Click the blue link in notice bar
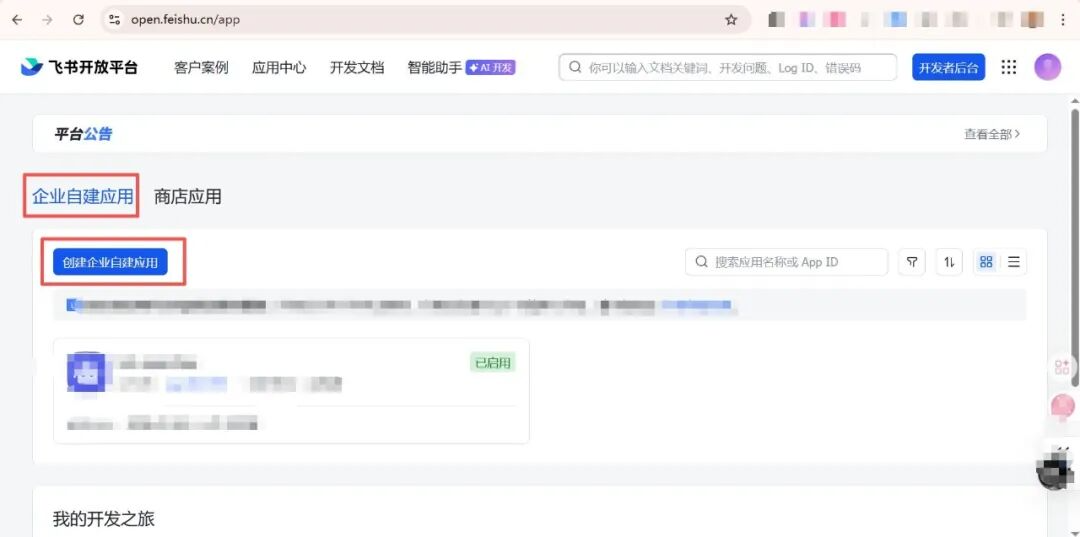Screen dimensions: 1080x537 (x=696, y=304)
